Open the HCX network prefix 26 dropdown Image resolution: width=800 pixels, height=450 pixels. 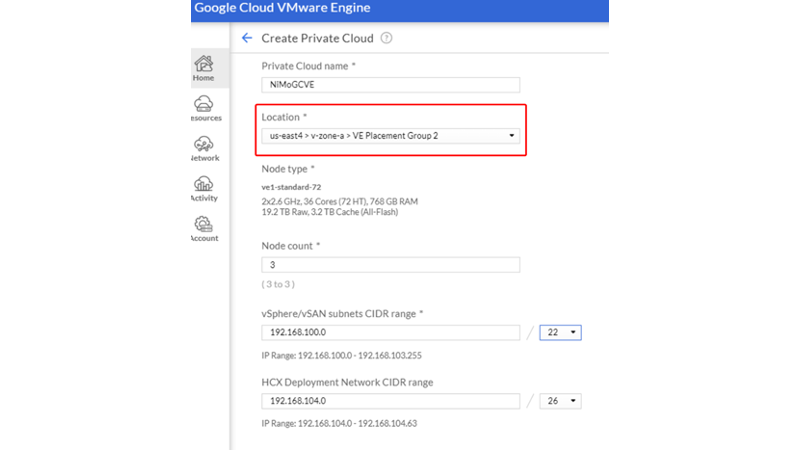[560, 401]
